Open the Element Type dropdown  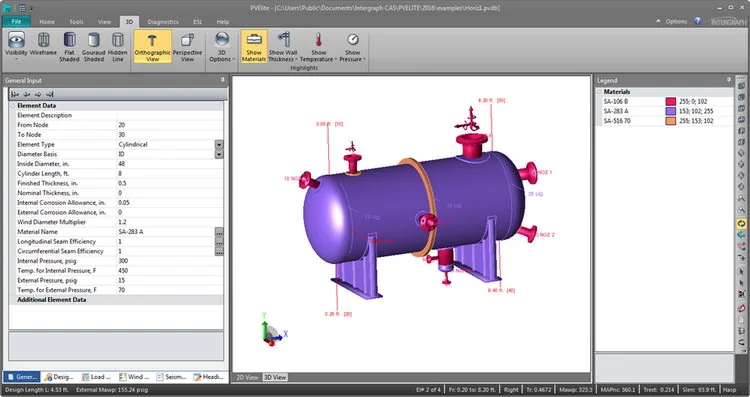click(219, 144)
